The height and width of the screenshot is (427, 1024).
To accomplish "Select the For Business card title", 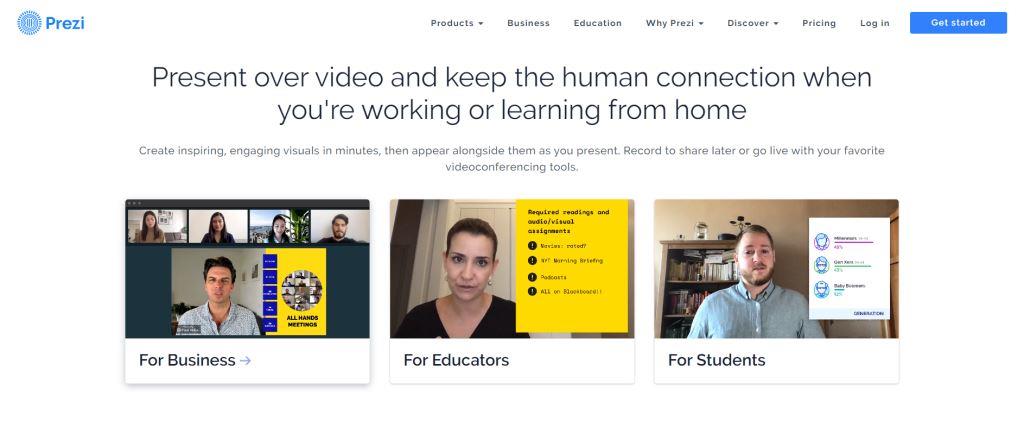I will [187, 360].
